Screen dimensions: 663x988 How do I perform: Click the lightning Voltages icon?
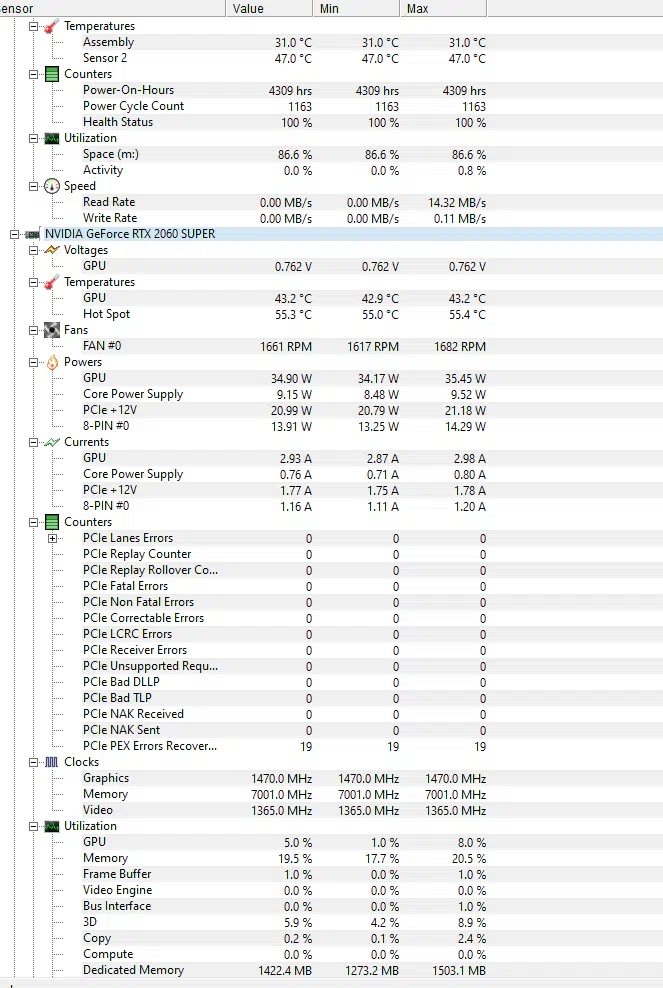click(x=52, y=250)
